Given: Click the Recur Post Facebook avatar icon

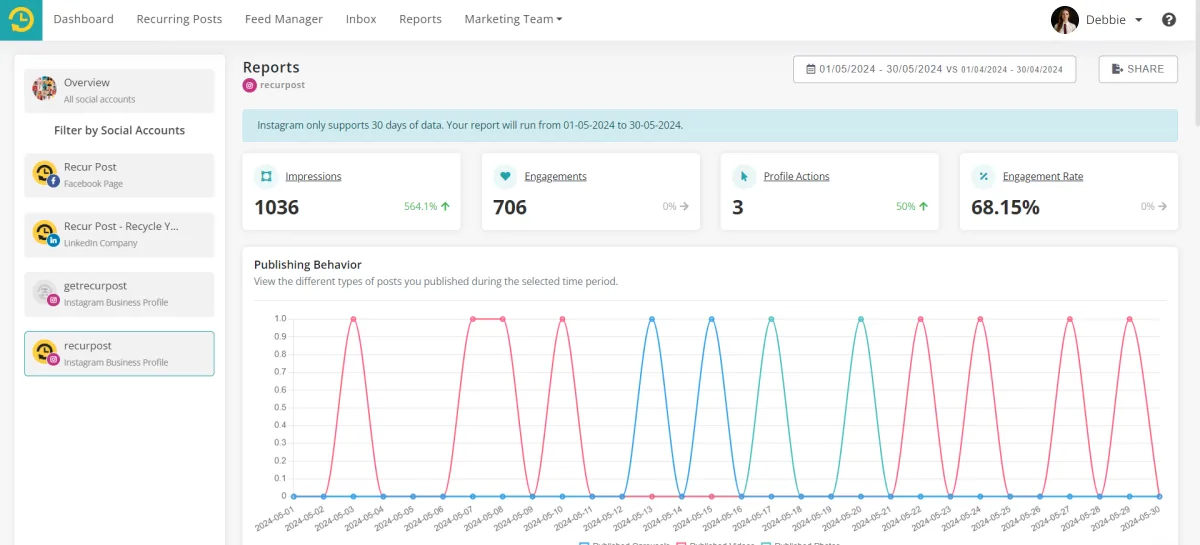Looking at the screenshot, I should tap(45, 174).
